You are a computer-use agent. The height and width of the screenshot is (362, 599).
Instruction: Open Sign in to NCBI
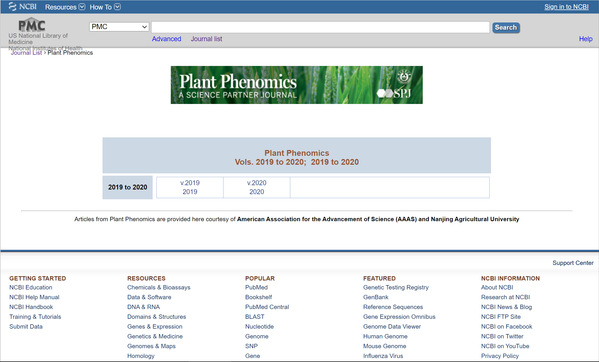[x=566, y=7]
